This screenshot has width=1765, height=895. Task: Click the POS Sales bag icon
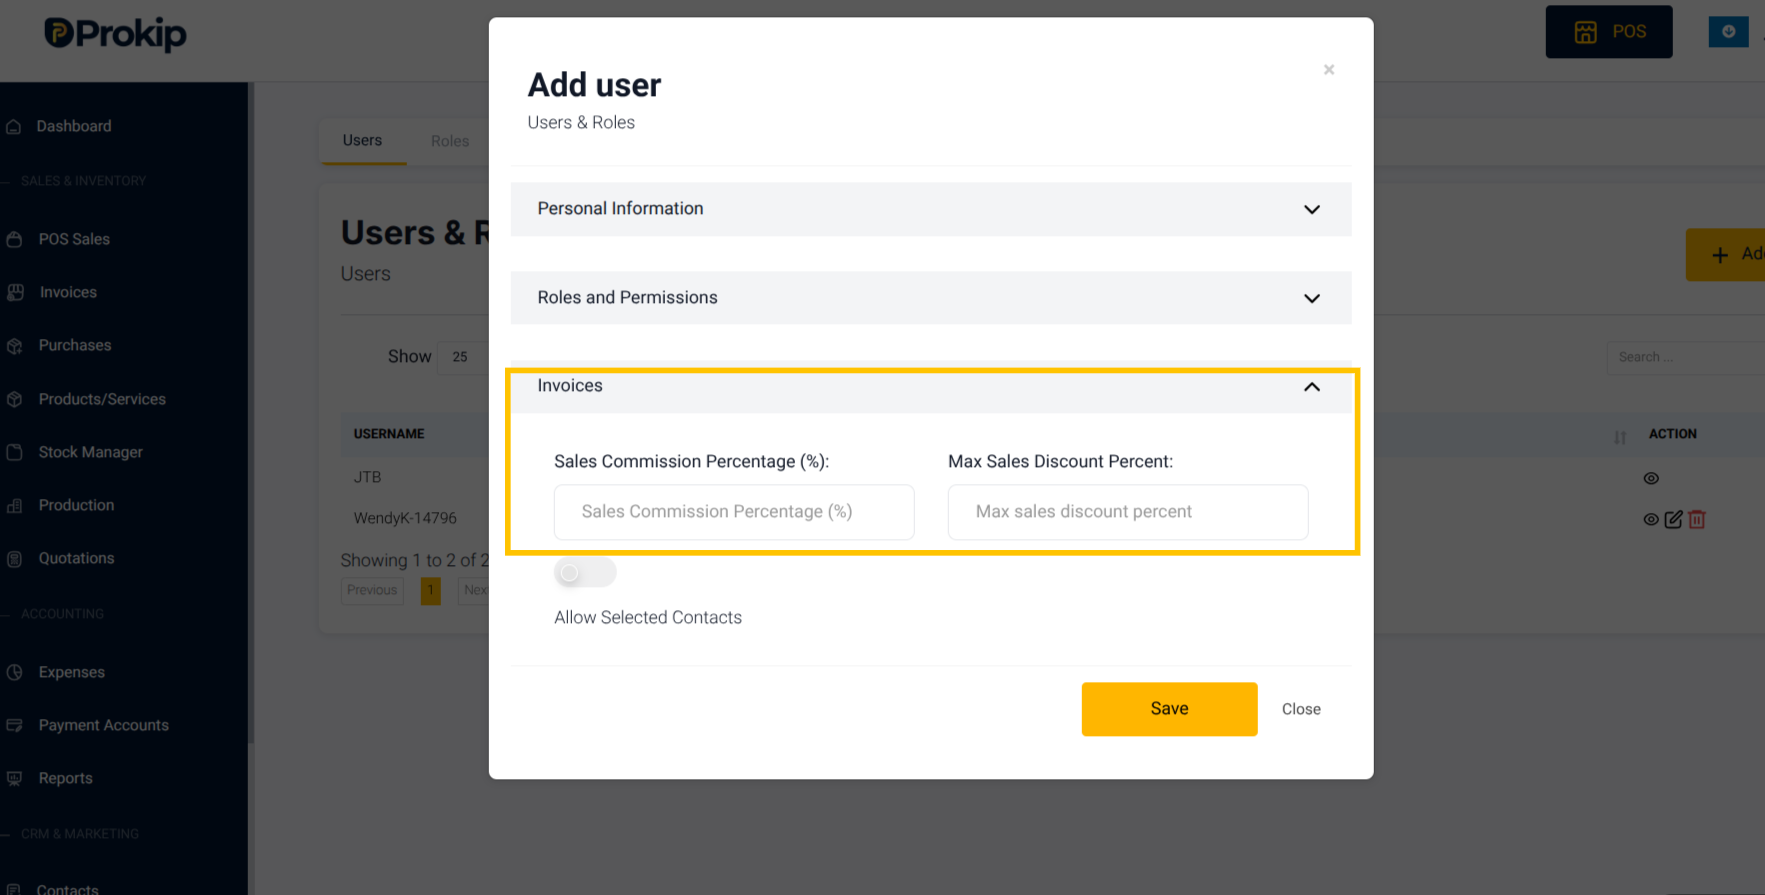click(14, 239)
